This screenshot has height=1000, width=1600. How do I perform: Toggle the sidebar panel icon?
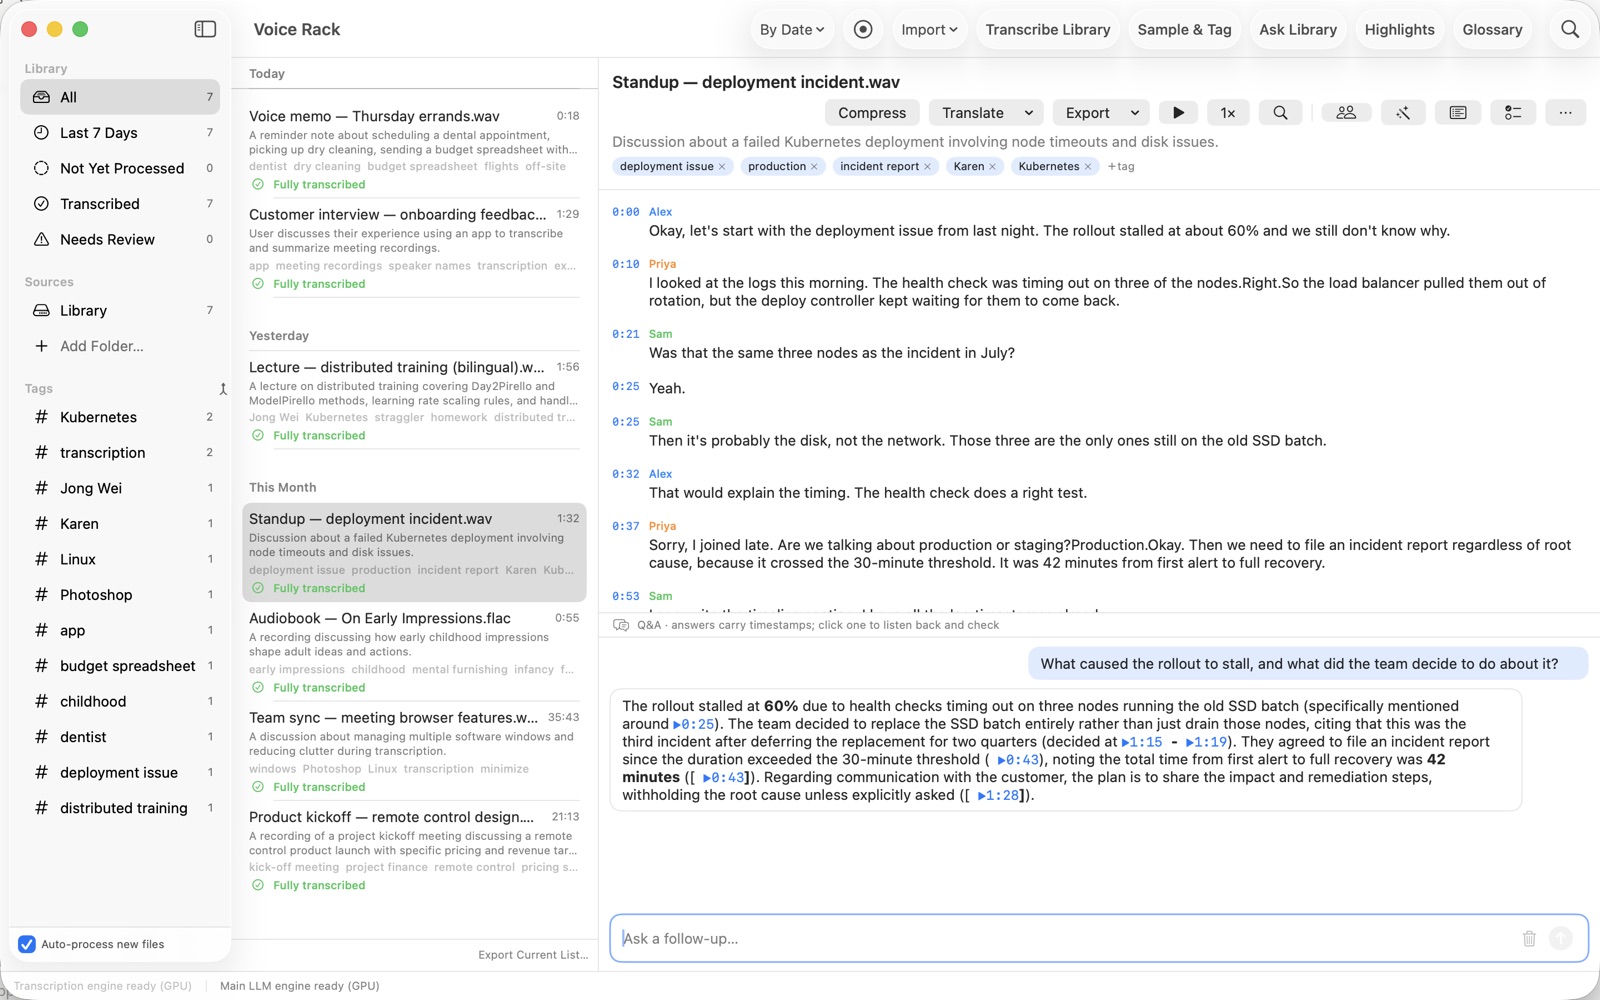[x=205, y=29]
